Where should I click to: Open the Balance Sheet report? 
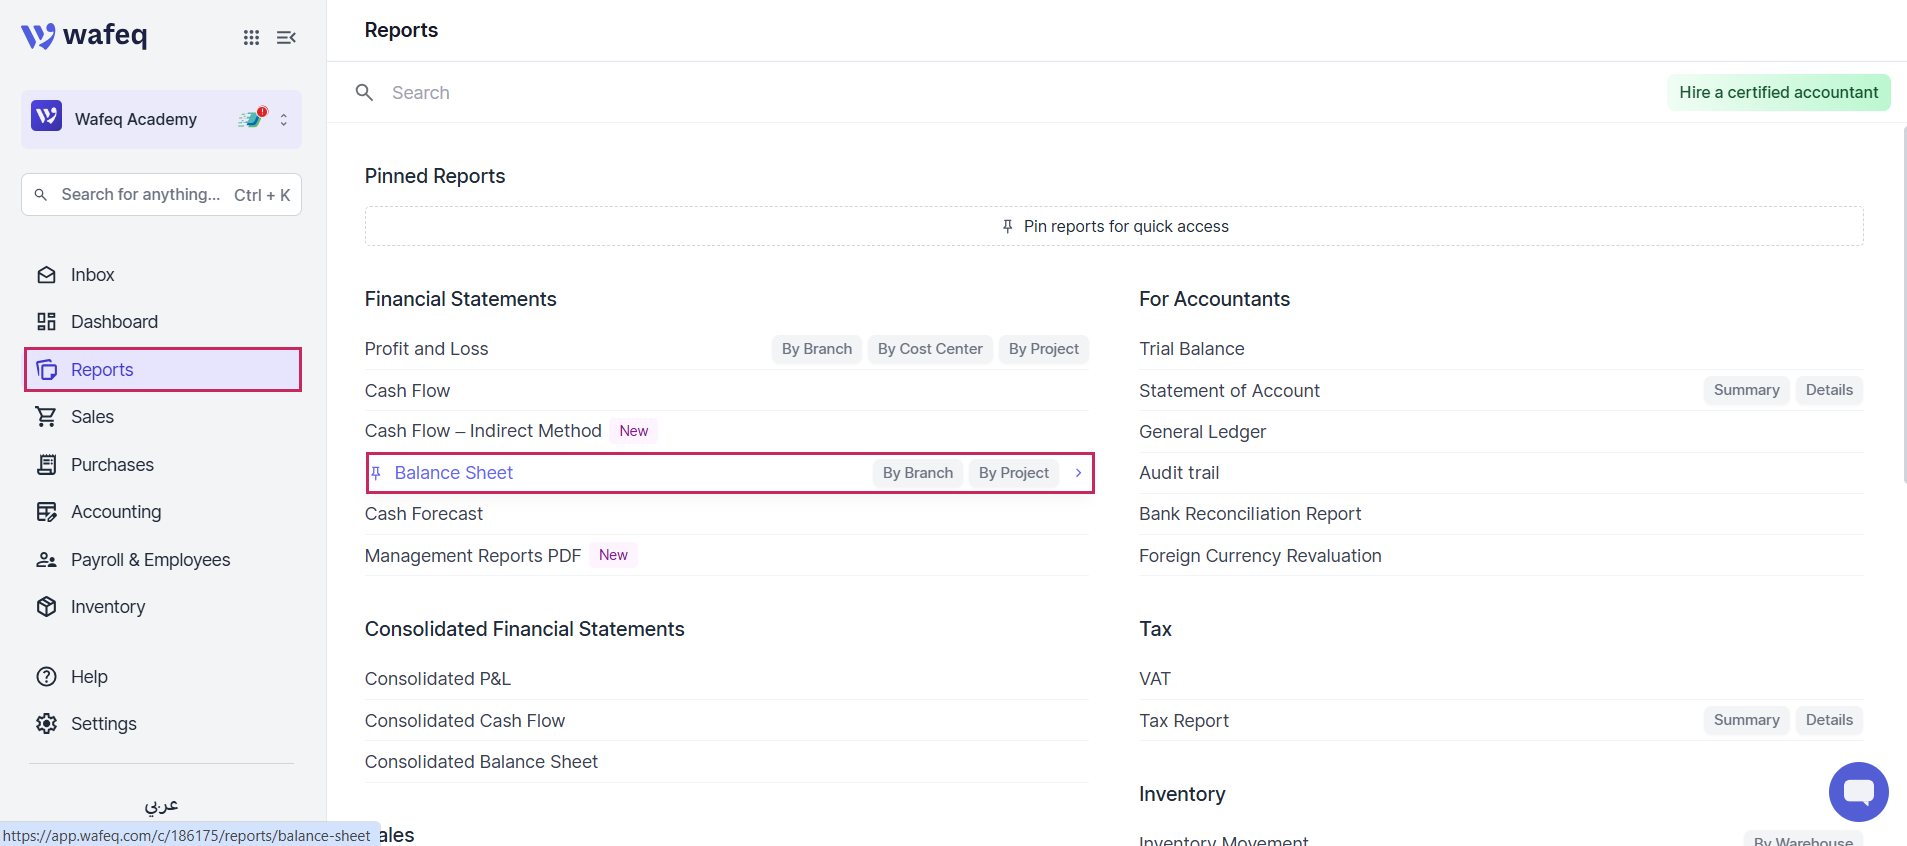coord(453,473)
